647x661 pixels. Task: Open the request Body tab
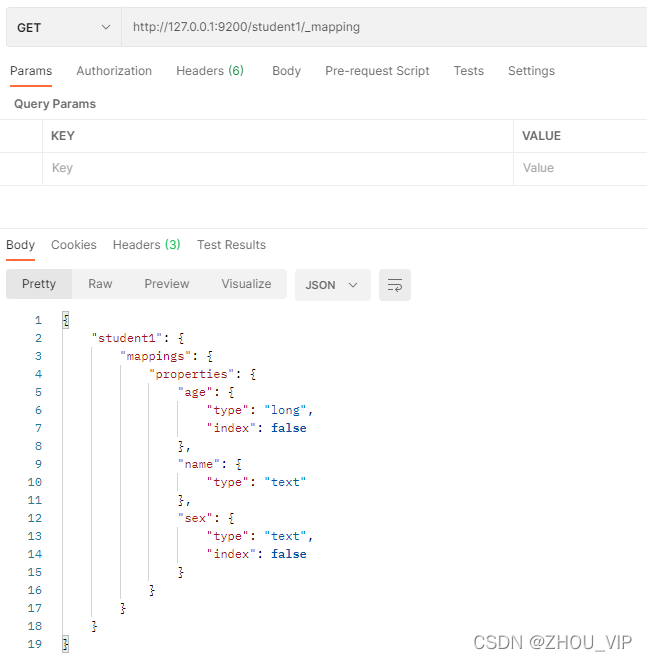click(x=287, y=71)
